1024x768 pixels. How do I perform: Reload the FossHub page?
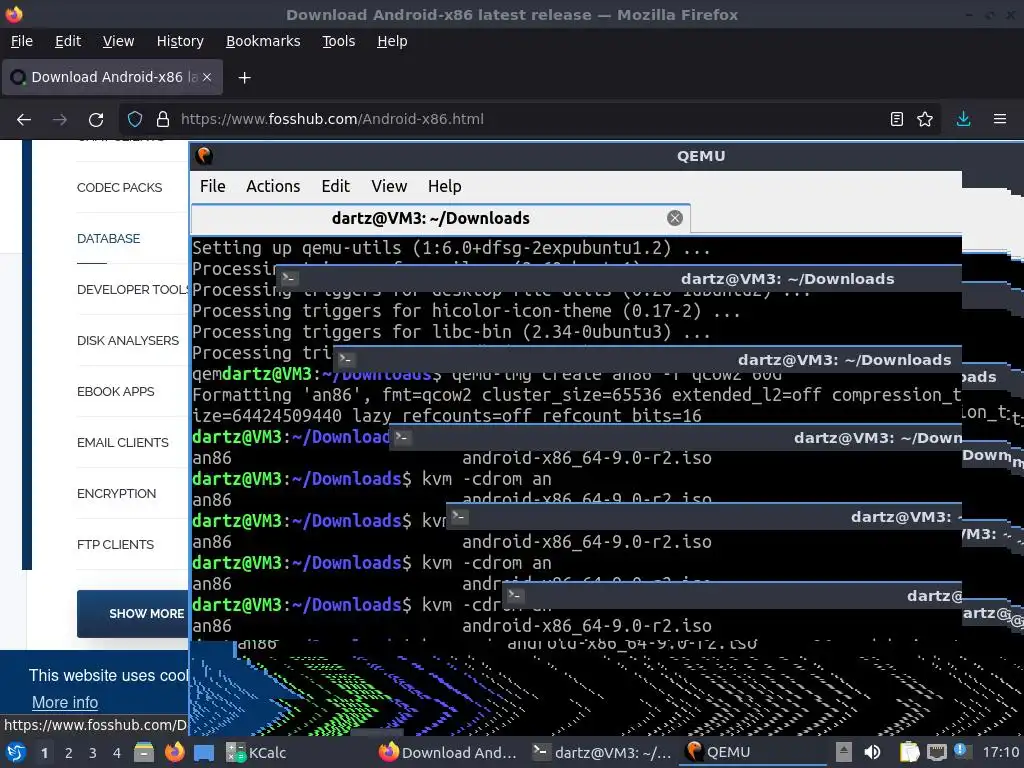tap(96, 120)
